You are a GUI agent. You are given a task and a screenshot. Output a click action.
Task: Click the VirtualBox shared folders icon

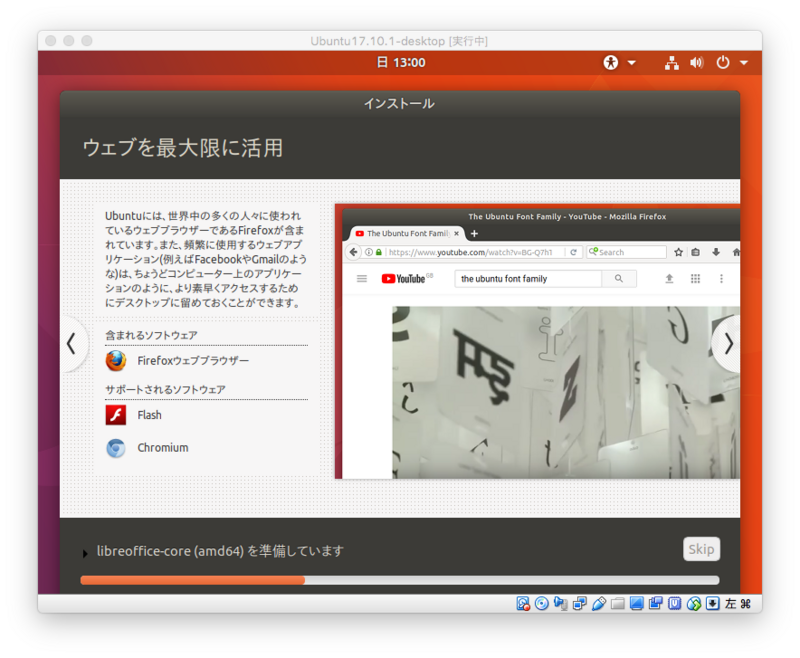pyautogui.click(x=618, y=604)
